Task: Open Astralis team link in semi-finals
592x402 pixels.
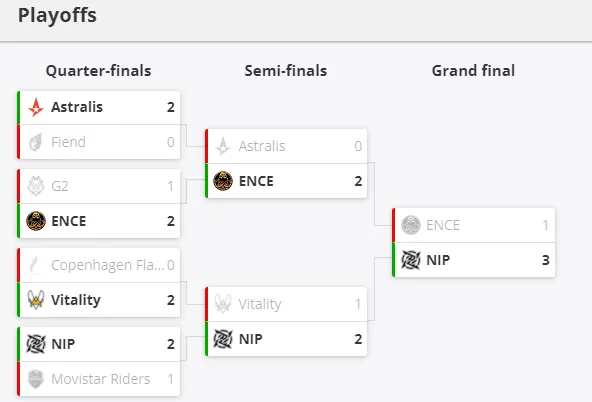Action: point(262,146)
